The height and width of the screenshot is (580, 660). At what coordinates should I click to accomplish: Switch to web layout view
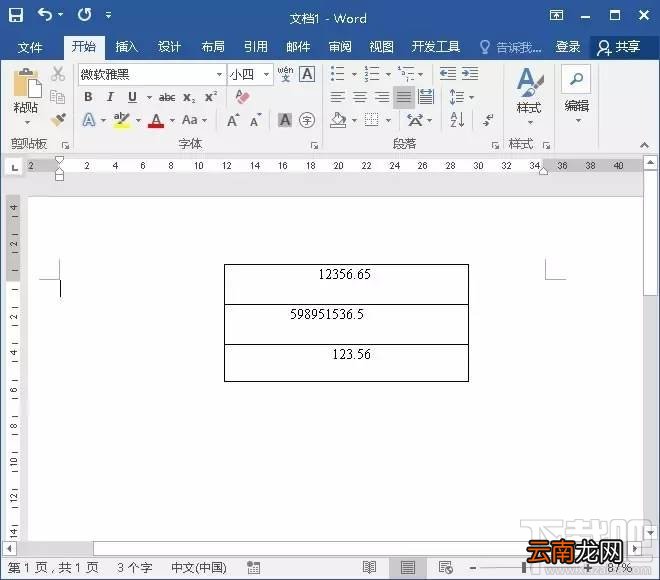pyautogui.click(x=445, y=567)
